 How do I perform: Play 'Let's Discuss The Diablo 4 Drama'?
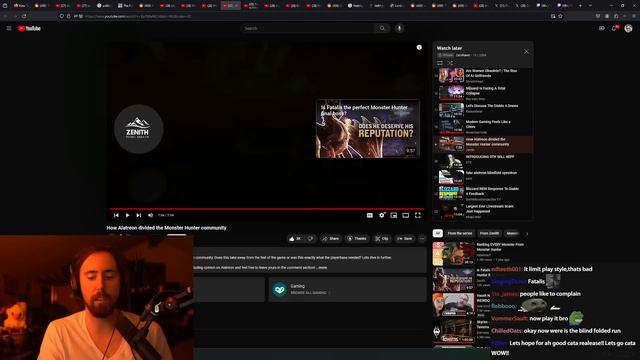coord(483,110)
